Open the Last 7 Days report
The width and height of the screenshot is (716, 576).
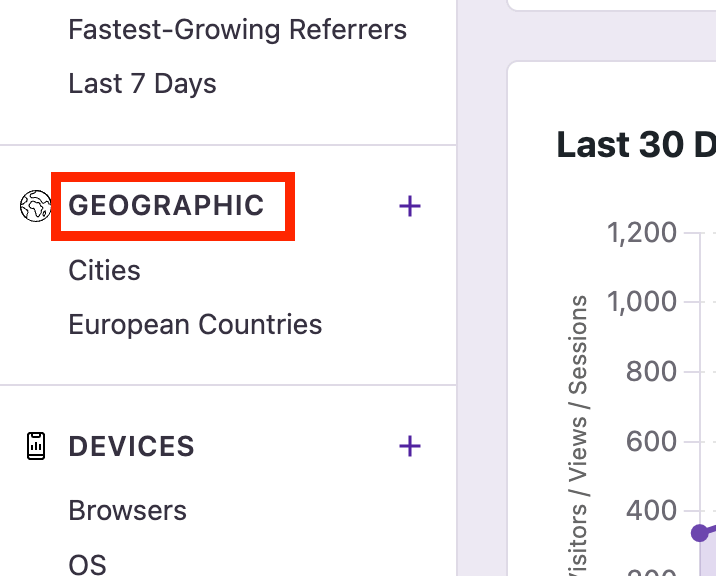142,84
